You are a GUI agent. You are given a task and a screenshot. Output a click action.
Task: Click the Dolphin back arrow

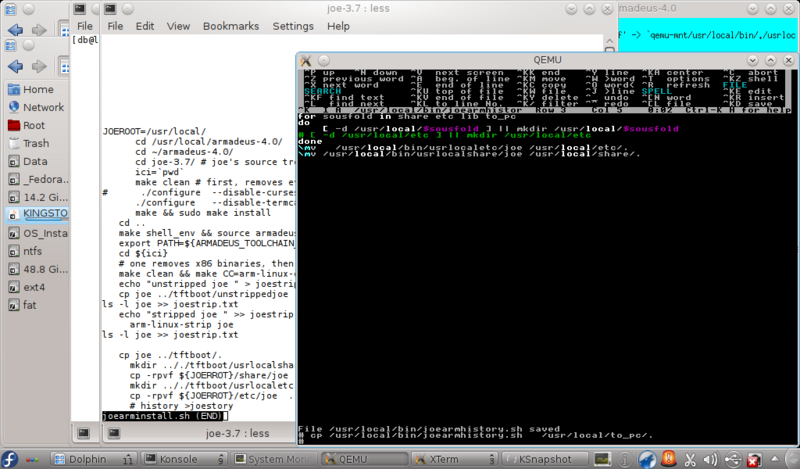(14, 30)
